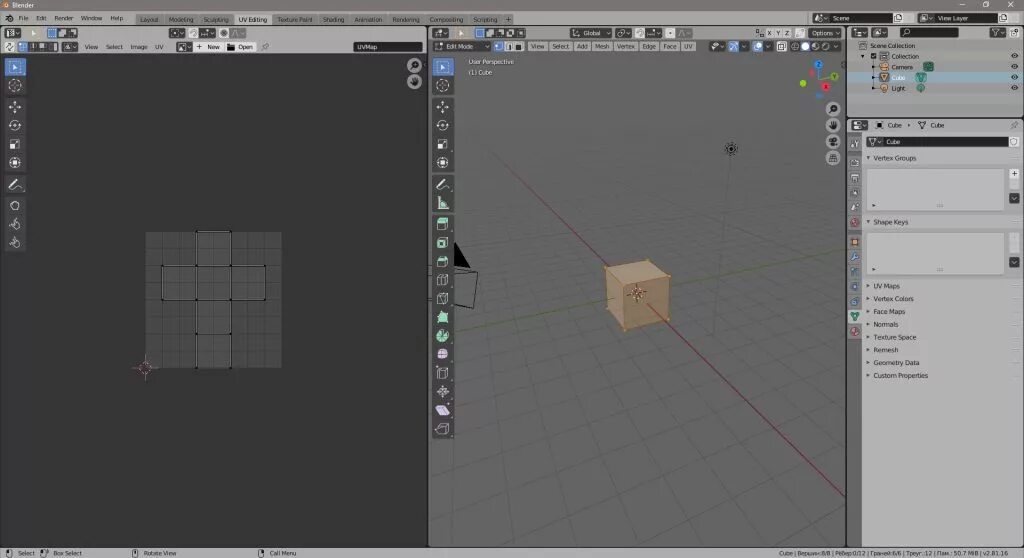
Task: Toggle visibility of Camera in outliner
Action: pyautogui.click(x=1014, y=67)
